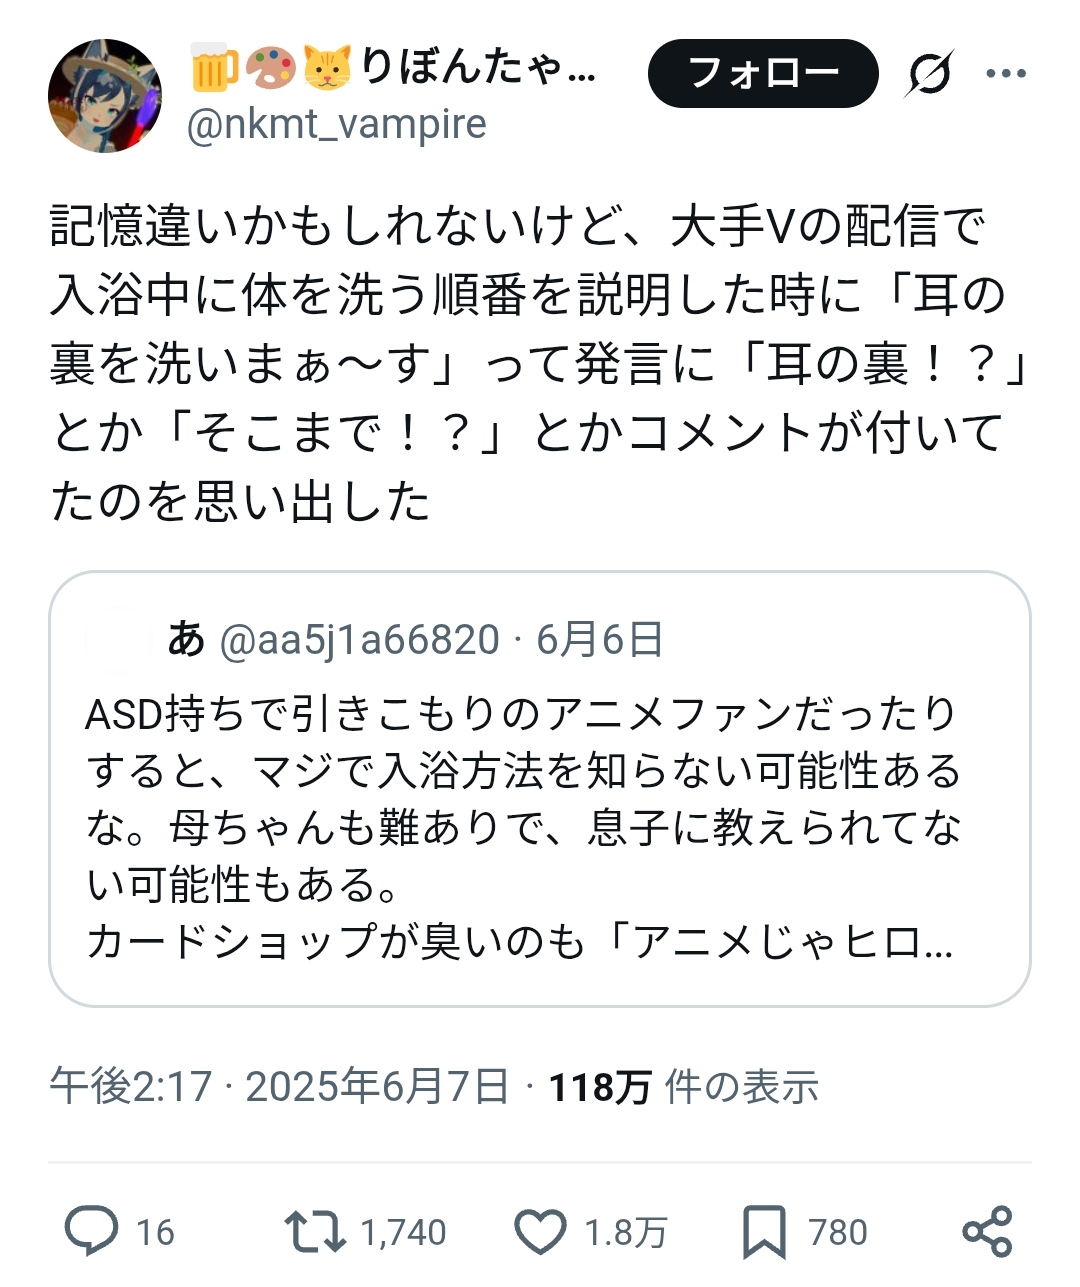1080x1287 pixels.
Task: Click the like count 1.8万
Action: 625,1232
